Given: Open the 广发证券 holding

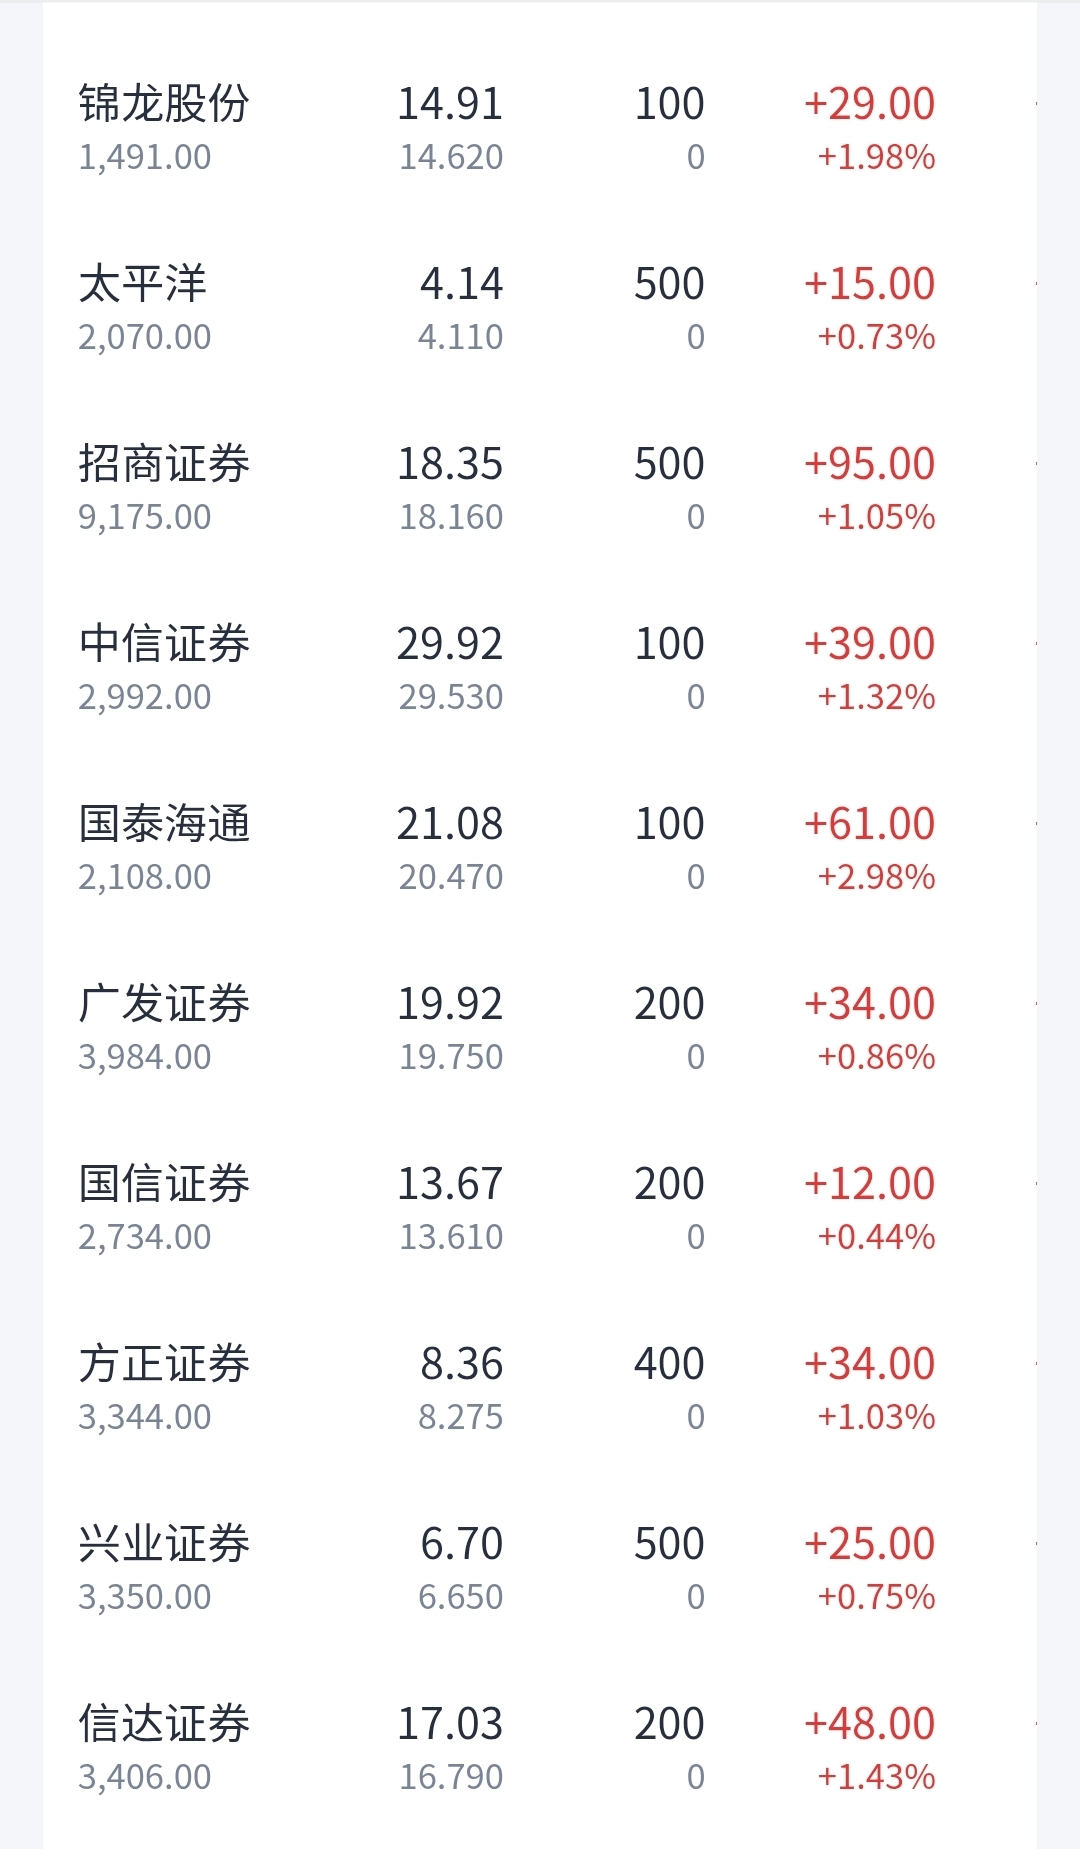Looking at the screenshot, I should [540, 1029].
